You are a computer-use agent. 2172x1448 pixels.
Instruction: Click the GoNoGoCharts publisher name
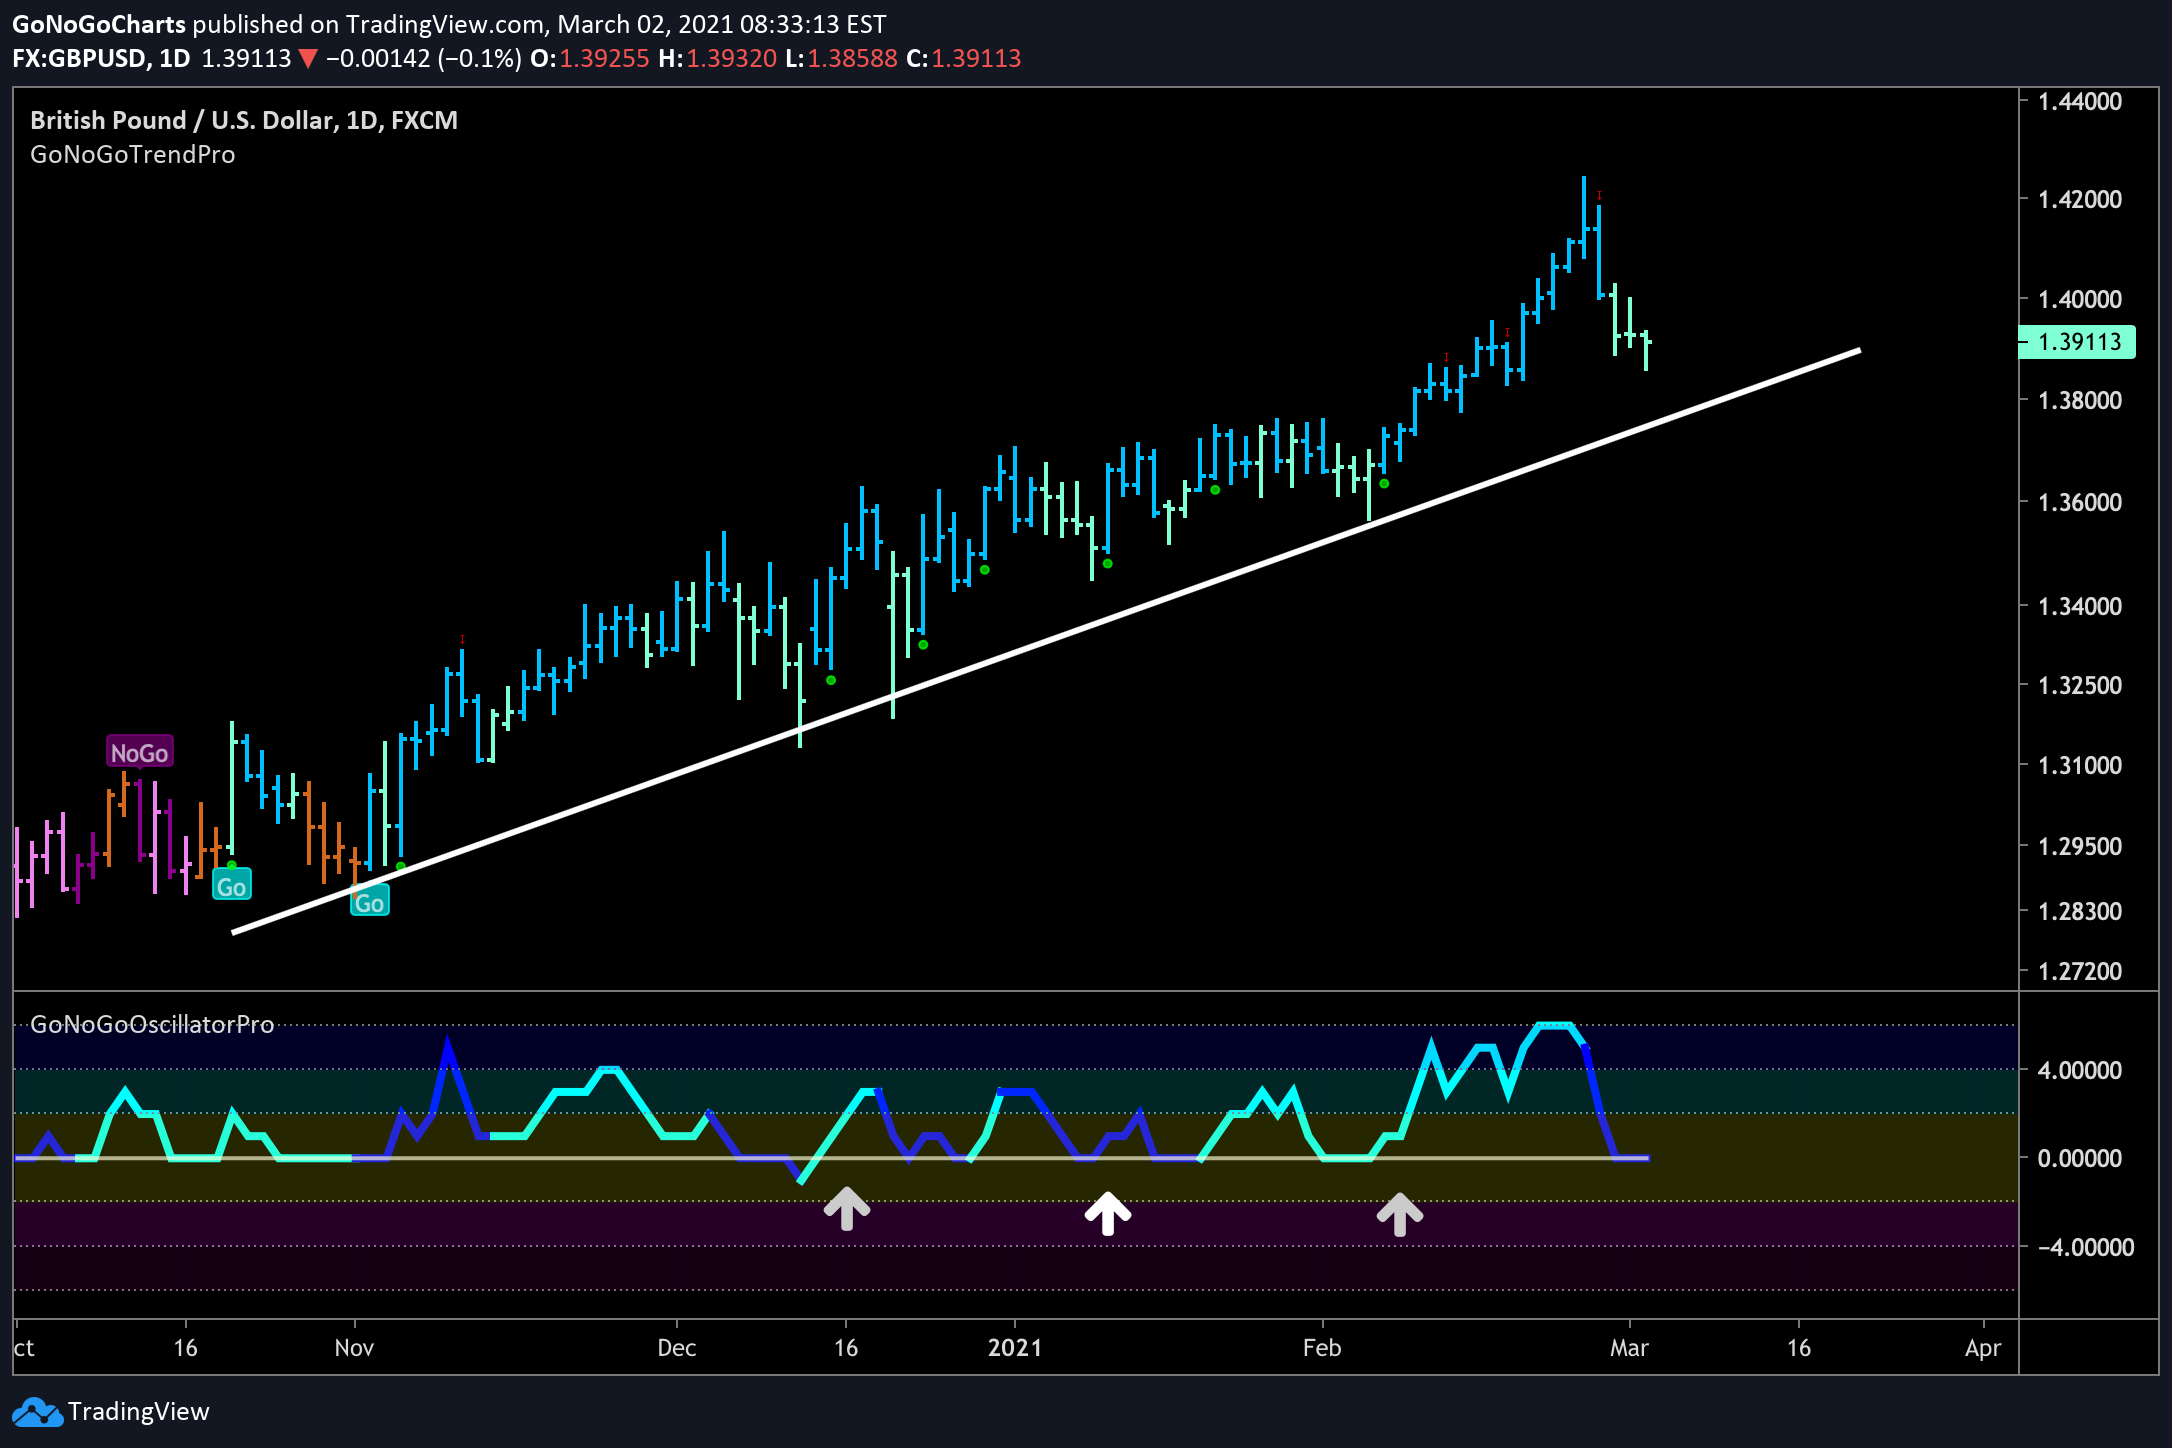(x=99, y=24)
